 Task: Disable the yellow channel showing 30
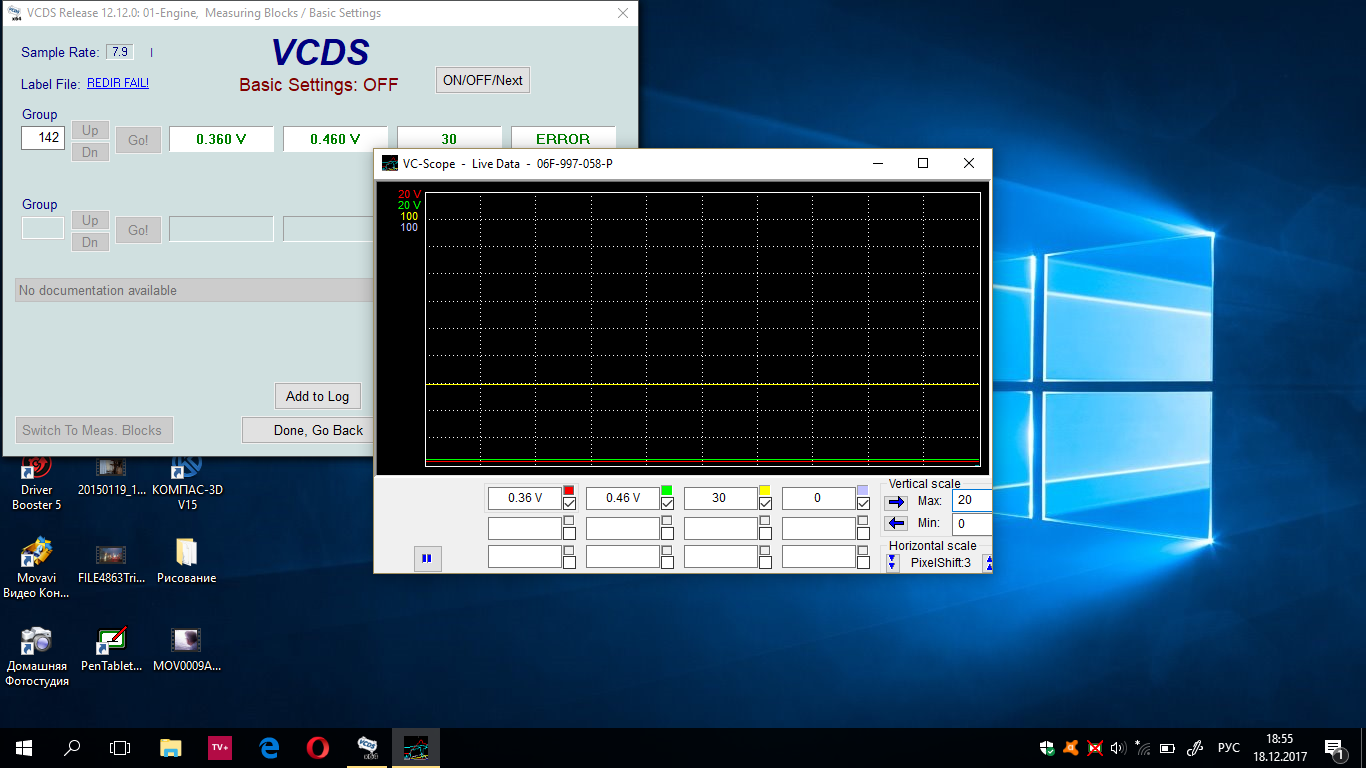tap(765, 504)
